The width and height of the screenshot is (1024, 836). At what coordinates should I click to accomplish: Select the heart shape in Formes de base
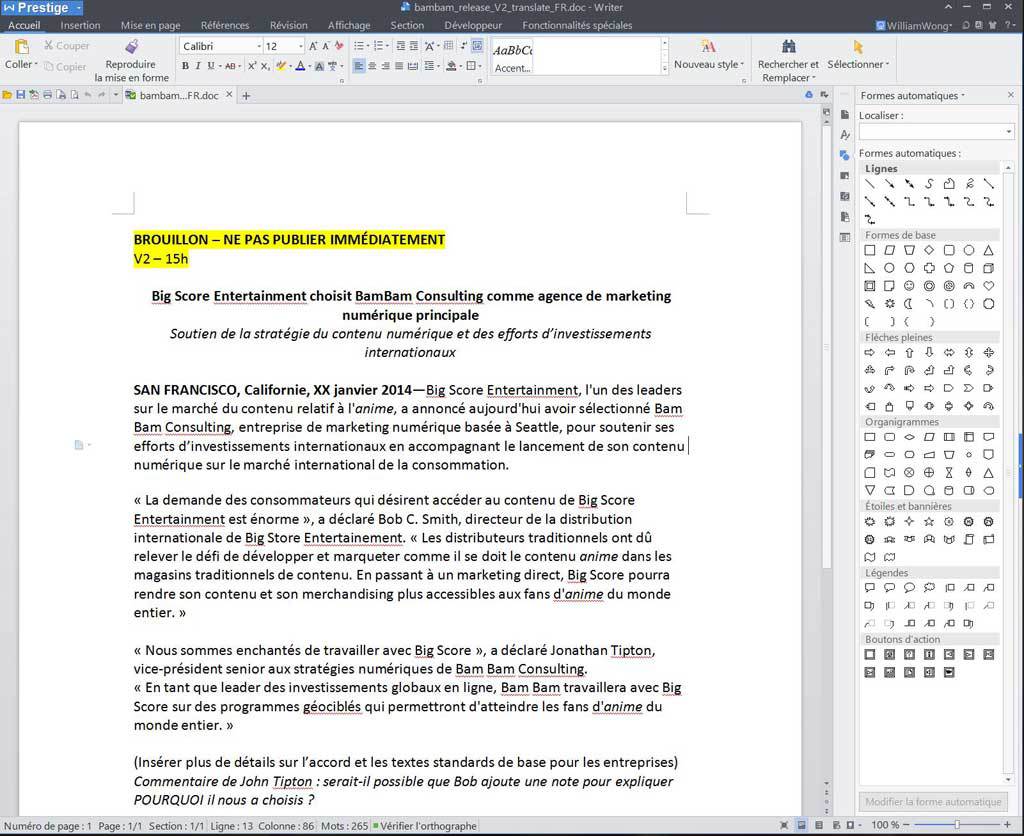(989, 286)
